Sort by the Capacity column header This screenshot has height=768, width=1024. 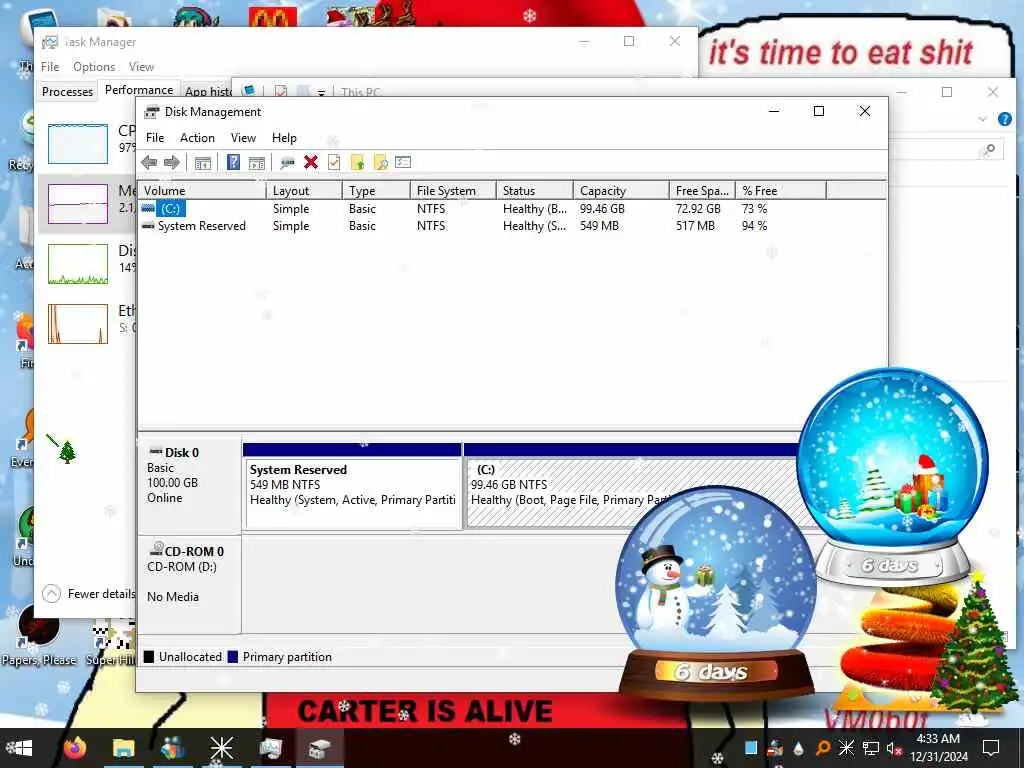pyautogui.click(x=621, y=191)
